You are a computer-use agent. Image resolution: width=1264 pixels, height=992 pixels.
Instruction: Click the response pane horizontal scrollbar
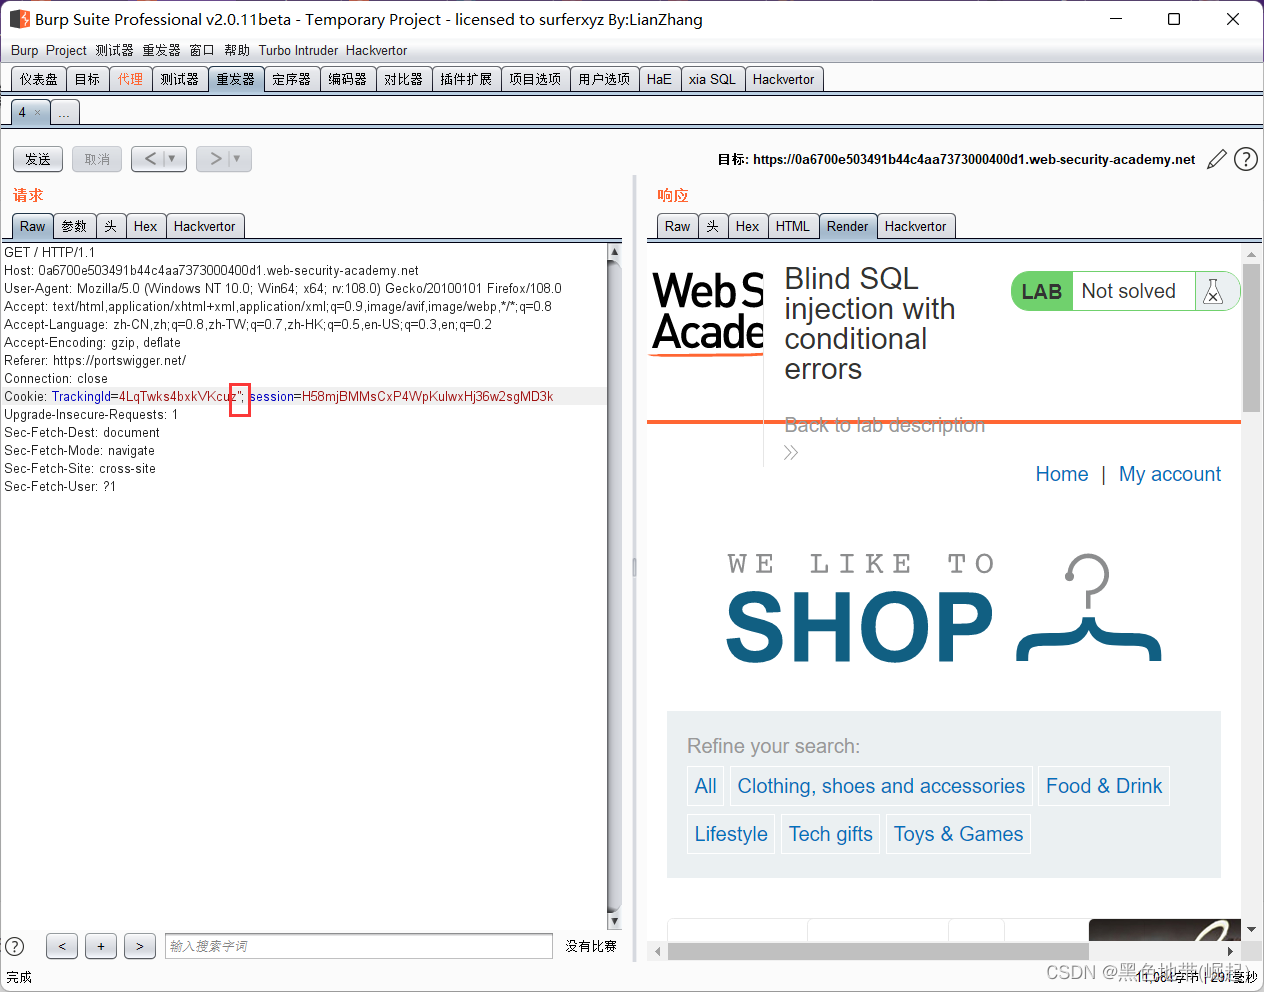tap(878, 951)
